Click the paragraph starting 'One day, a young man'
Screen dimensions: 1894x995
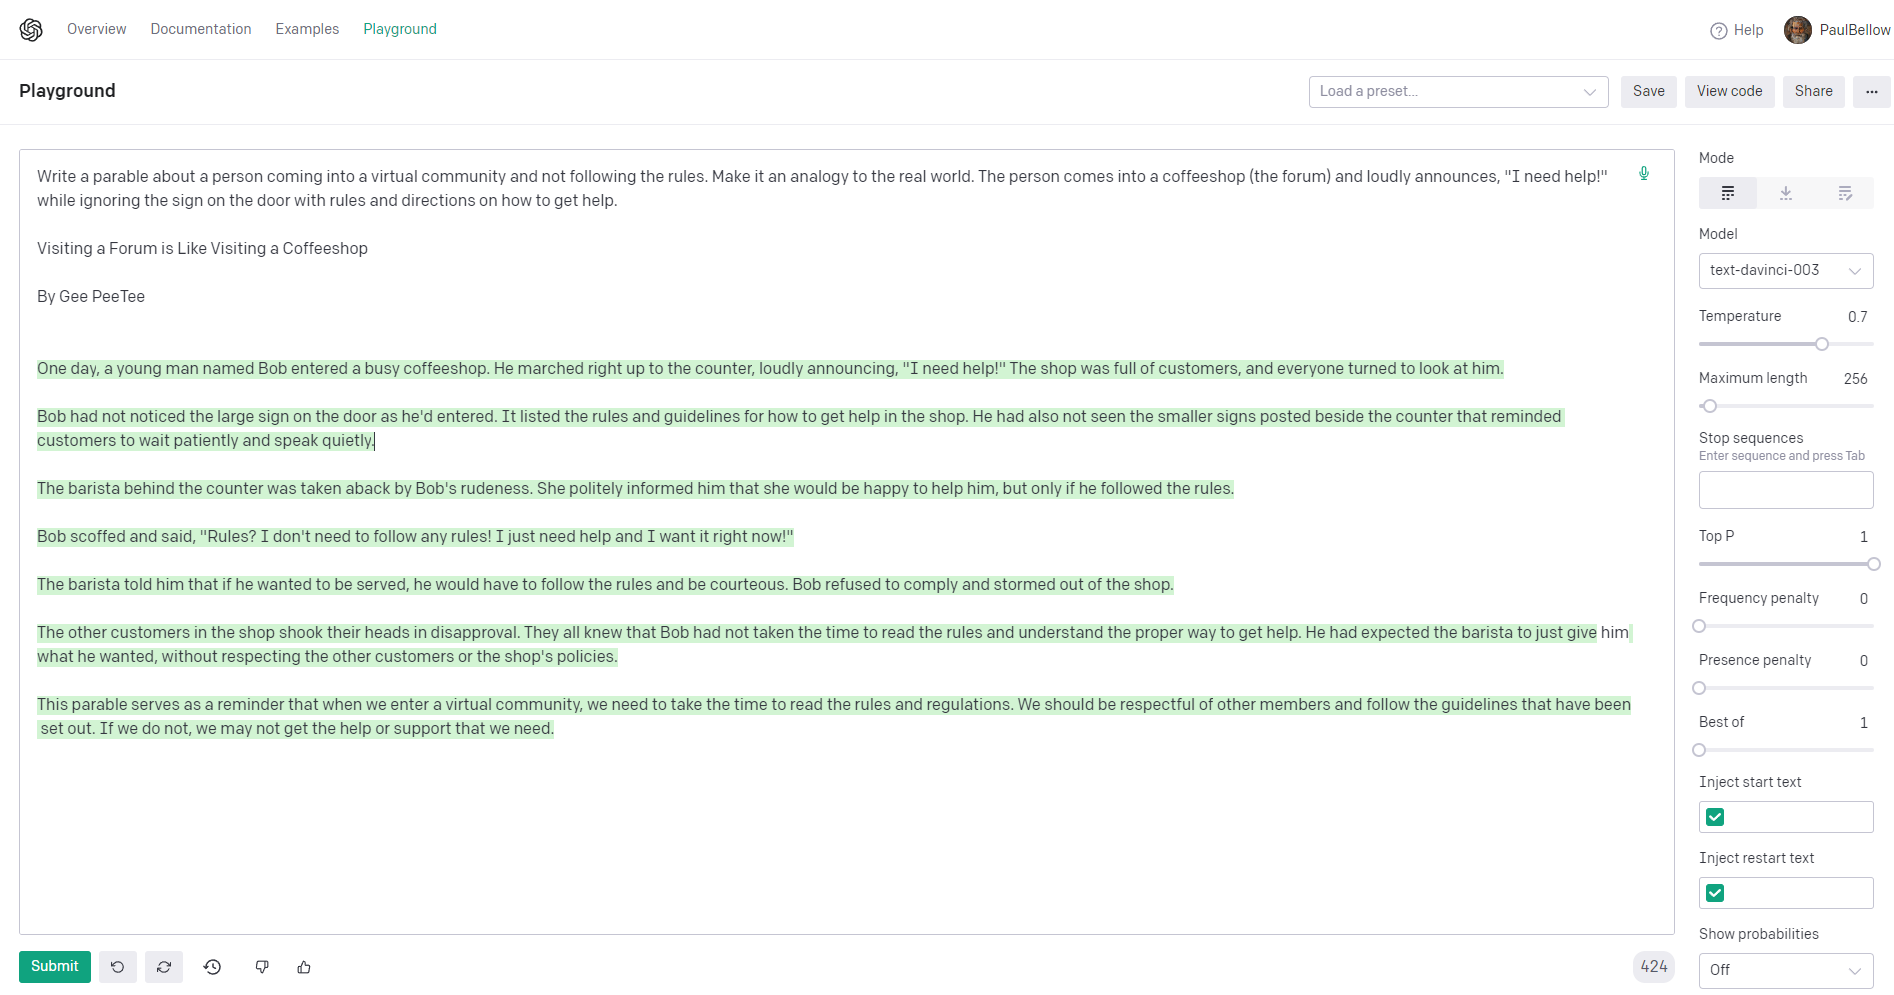[x=770, y=369]
